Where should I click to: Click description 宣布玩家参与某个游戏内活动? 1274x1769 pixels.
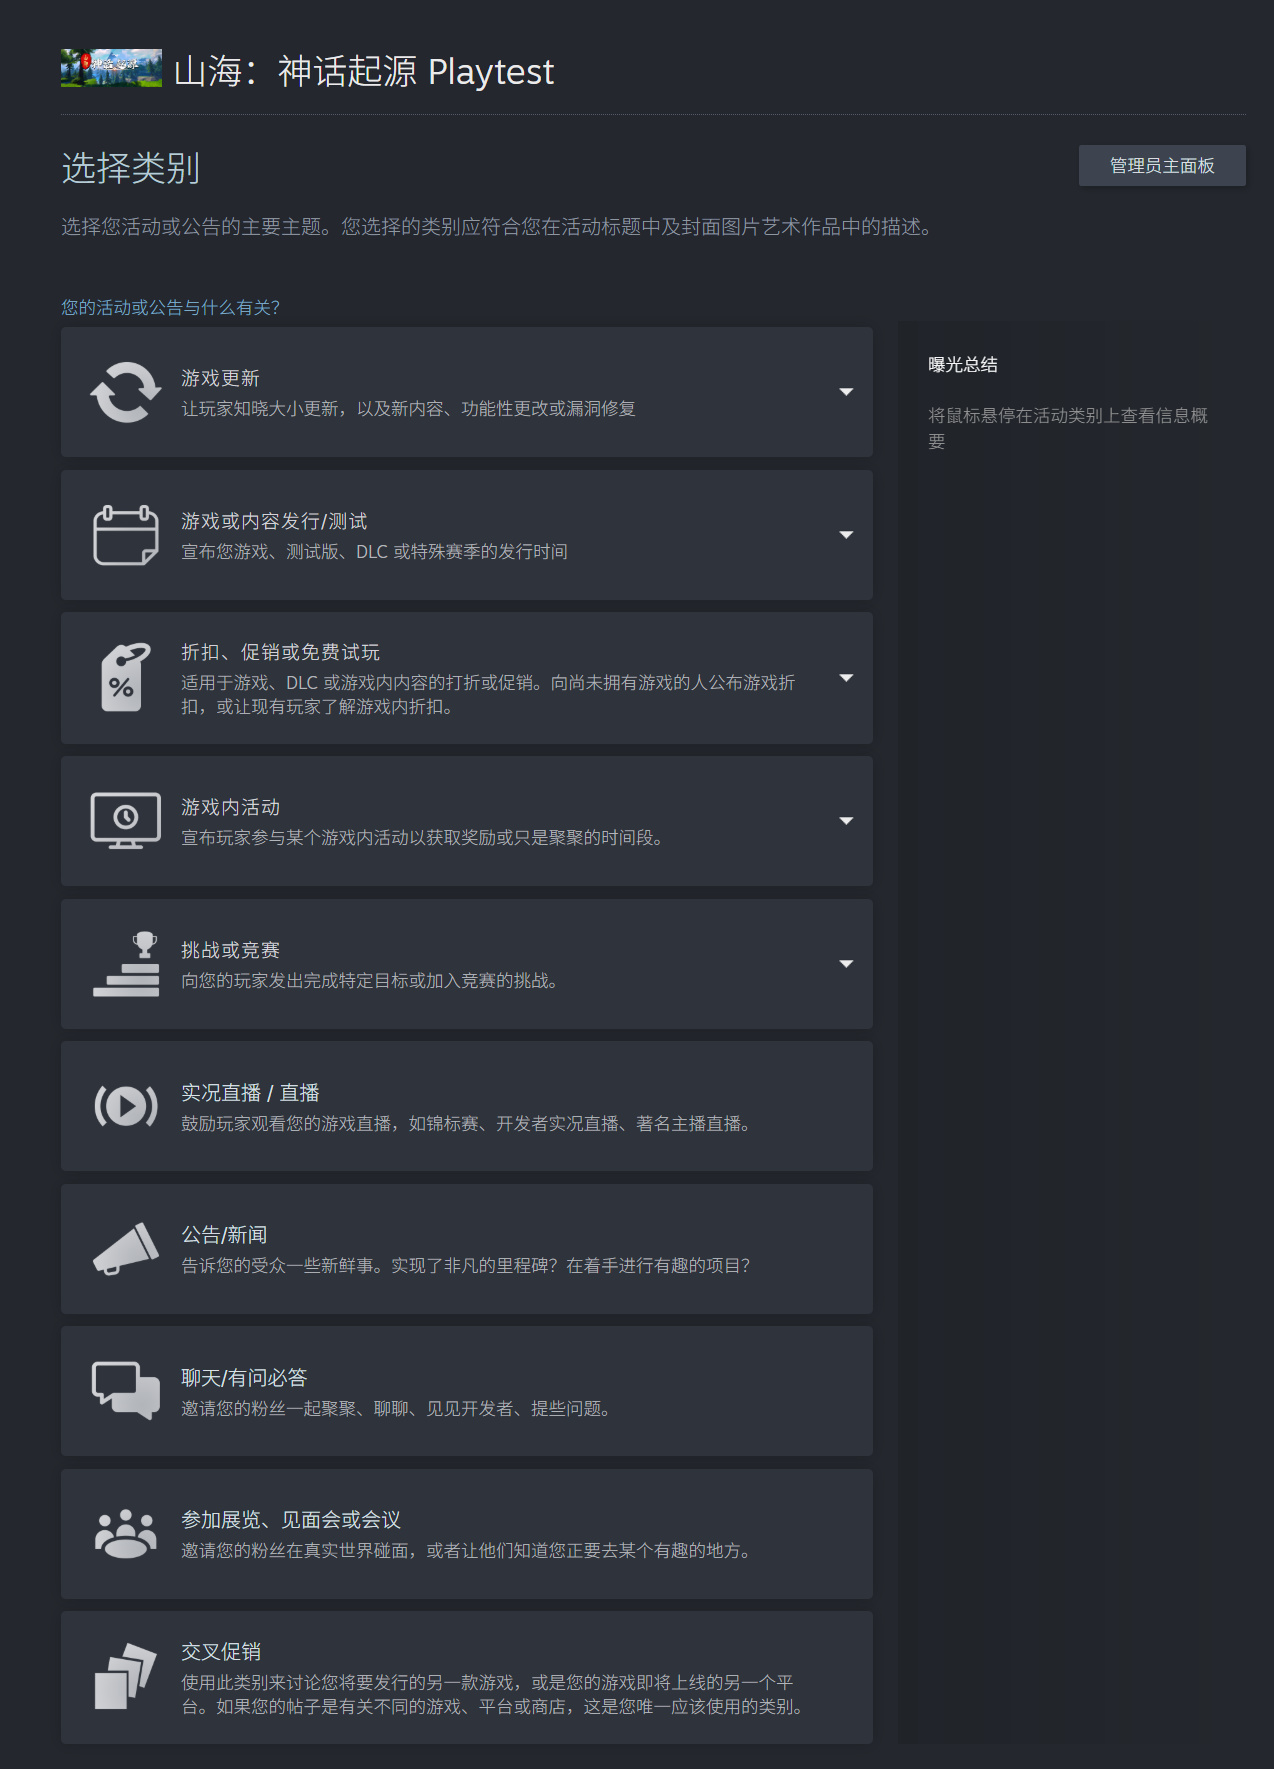pos(424,838)
